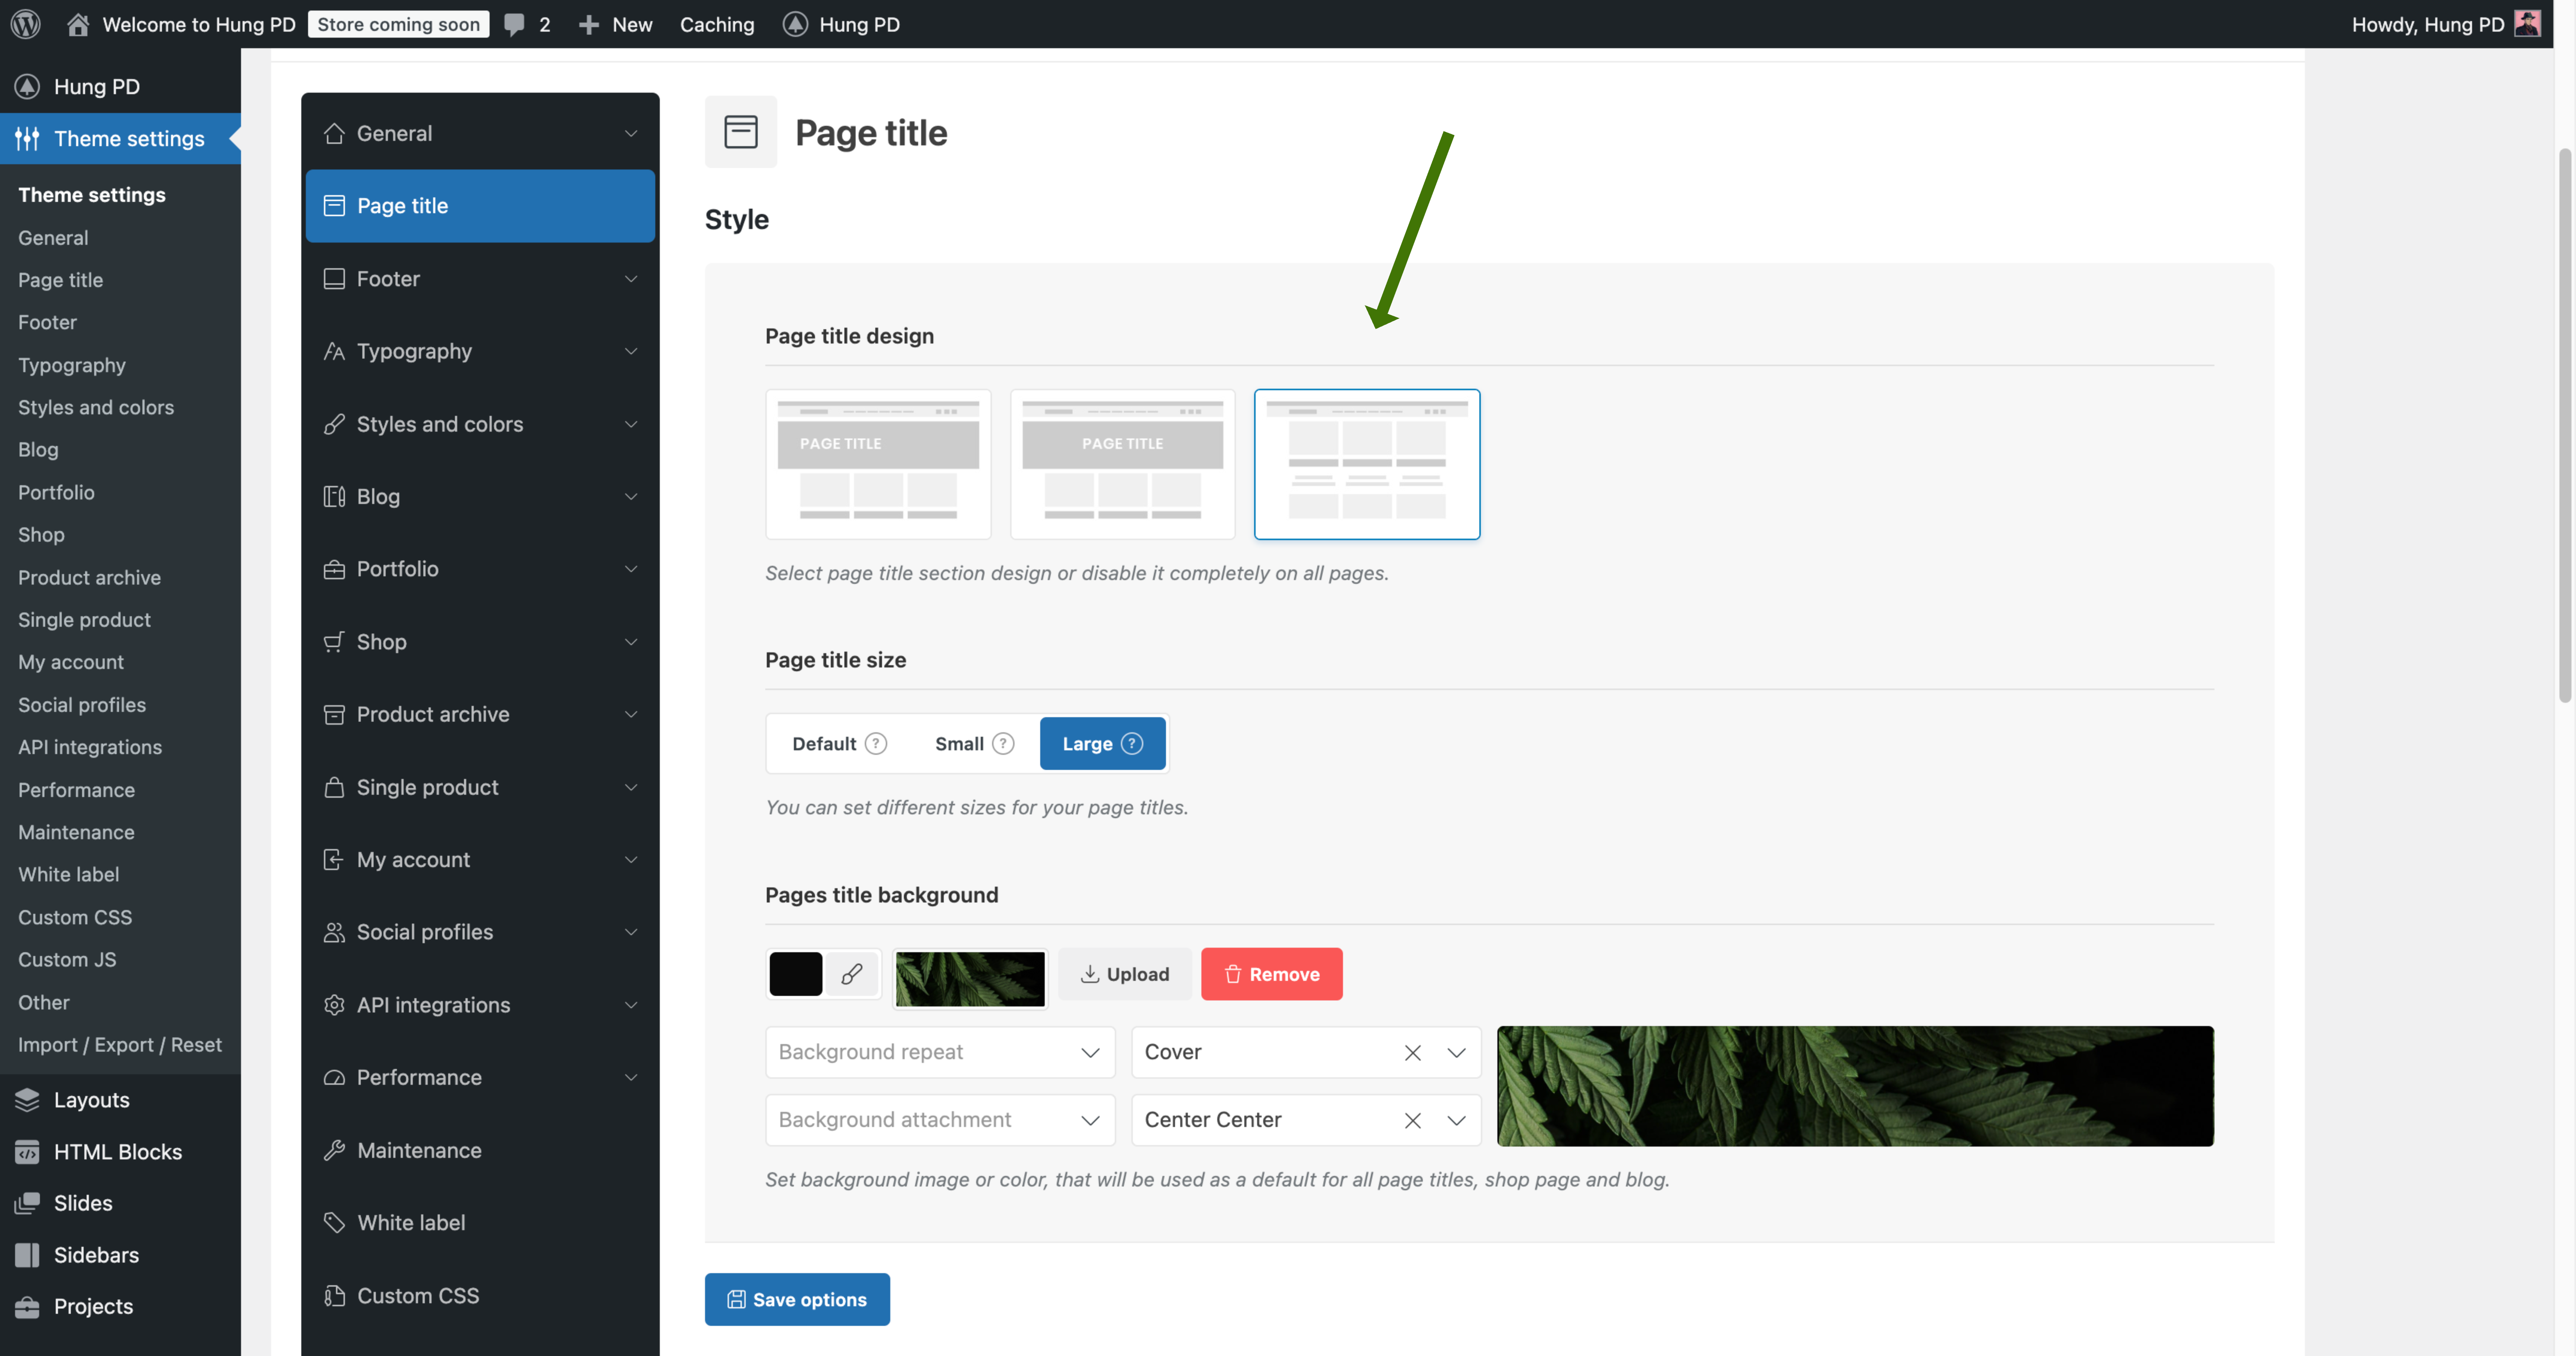Viewport: 2576px width, 1356px height.
Task: Click the Default size help icon
Action: coord(876,743)
